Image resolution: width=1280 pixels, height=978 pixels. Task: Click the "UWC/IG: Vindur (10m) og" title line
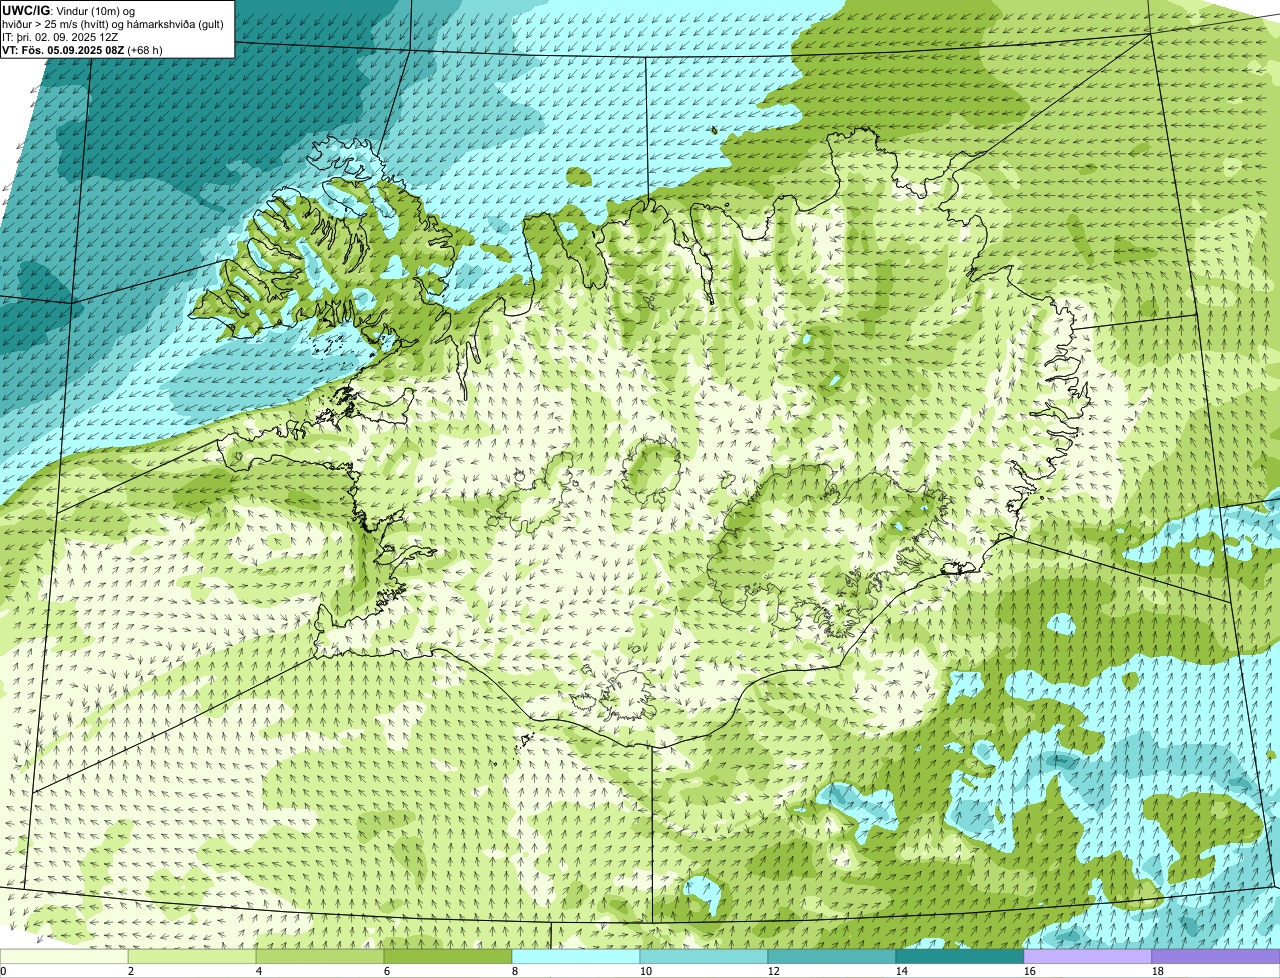pyautogui.click(x=69, y=11)
